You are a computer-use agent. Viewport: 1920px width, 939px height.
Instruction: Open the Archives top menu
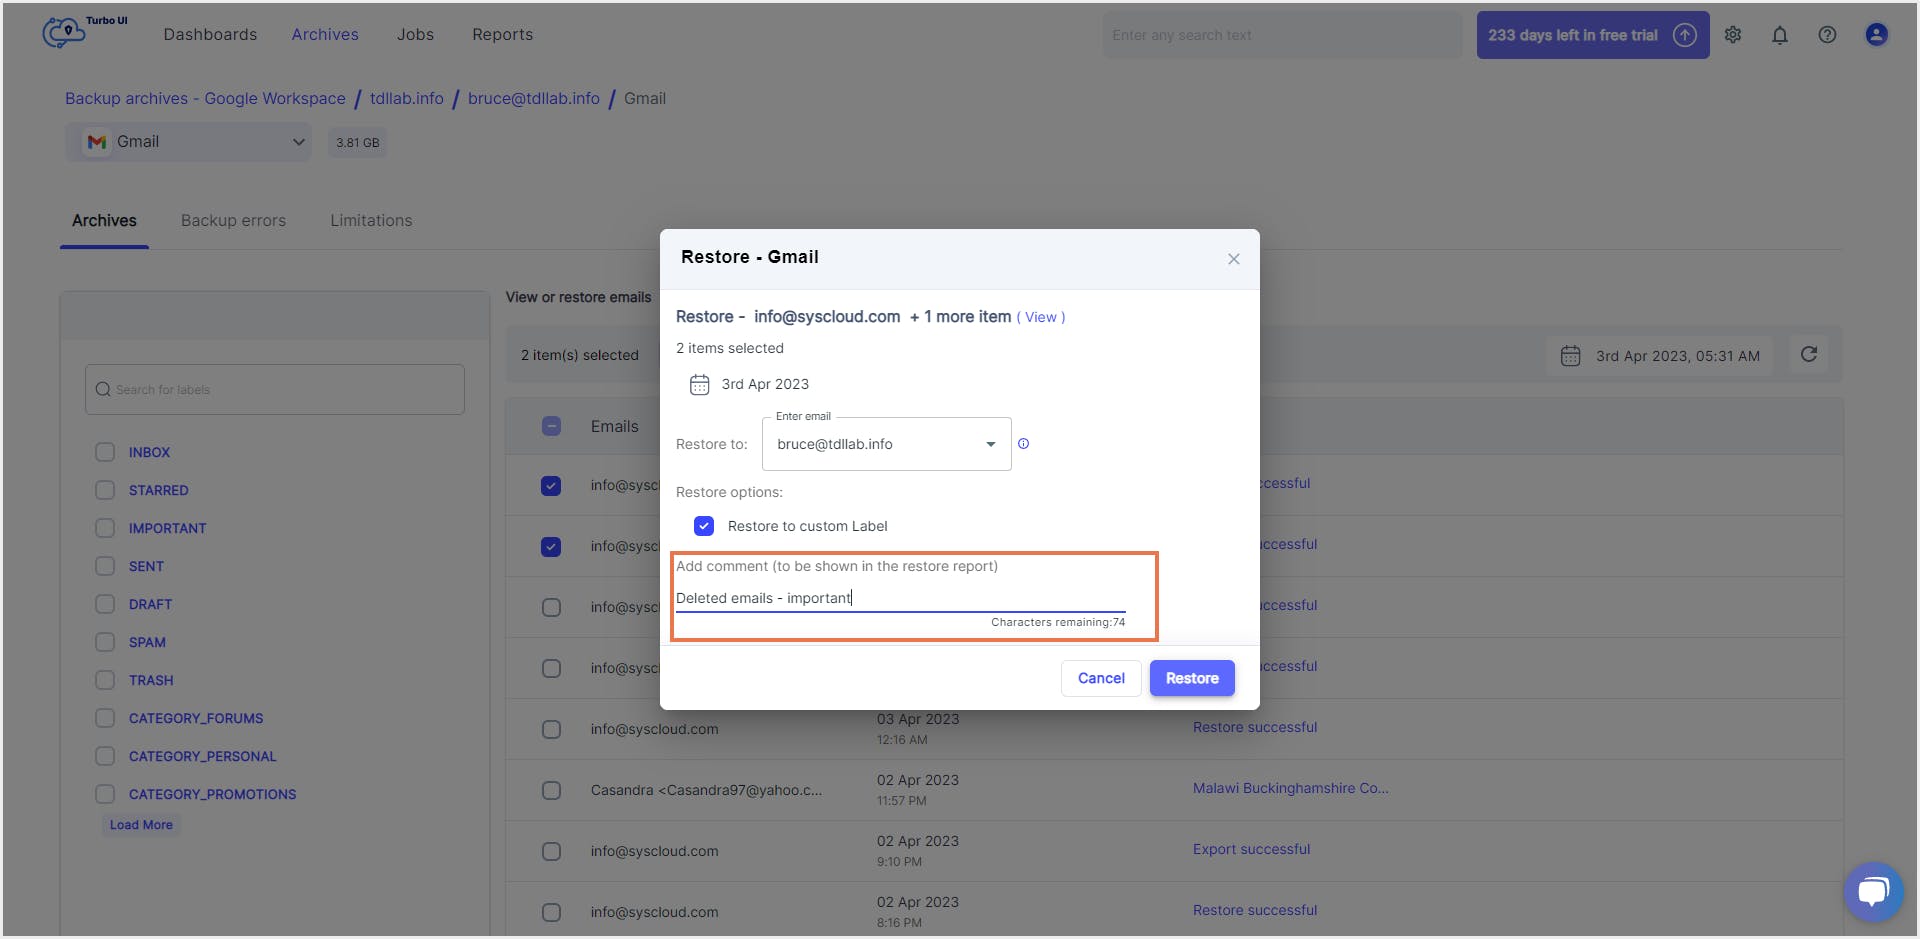point(325,34)
